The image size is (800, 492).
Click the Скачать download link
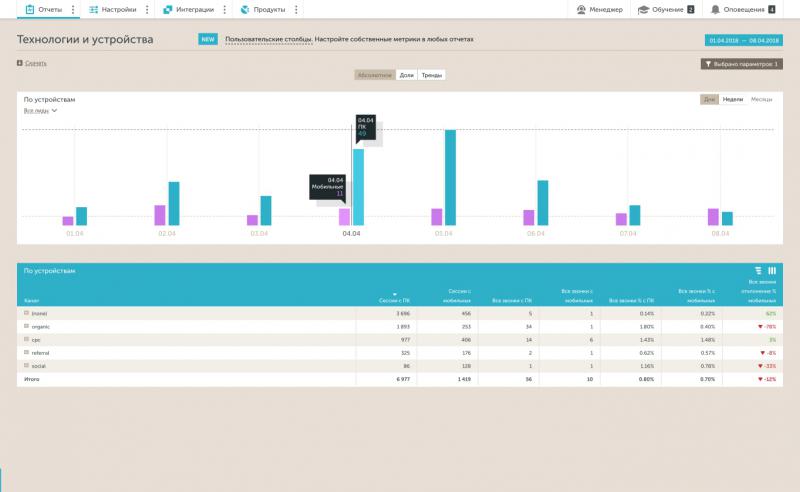point(35,63)
